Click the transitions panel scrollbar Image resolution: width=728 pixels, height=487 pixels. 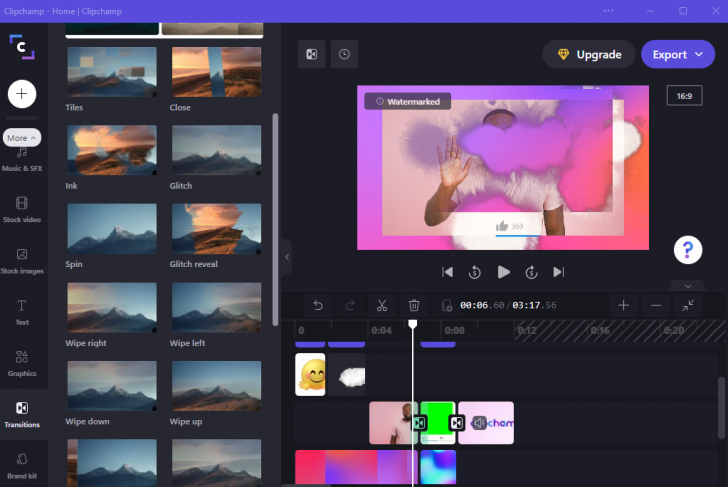(275, 219)
